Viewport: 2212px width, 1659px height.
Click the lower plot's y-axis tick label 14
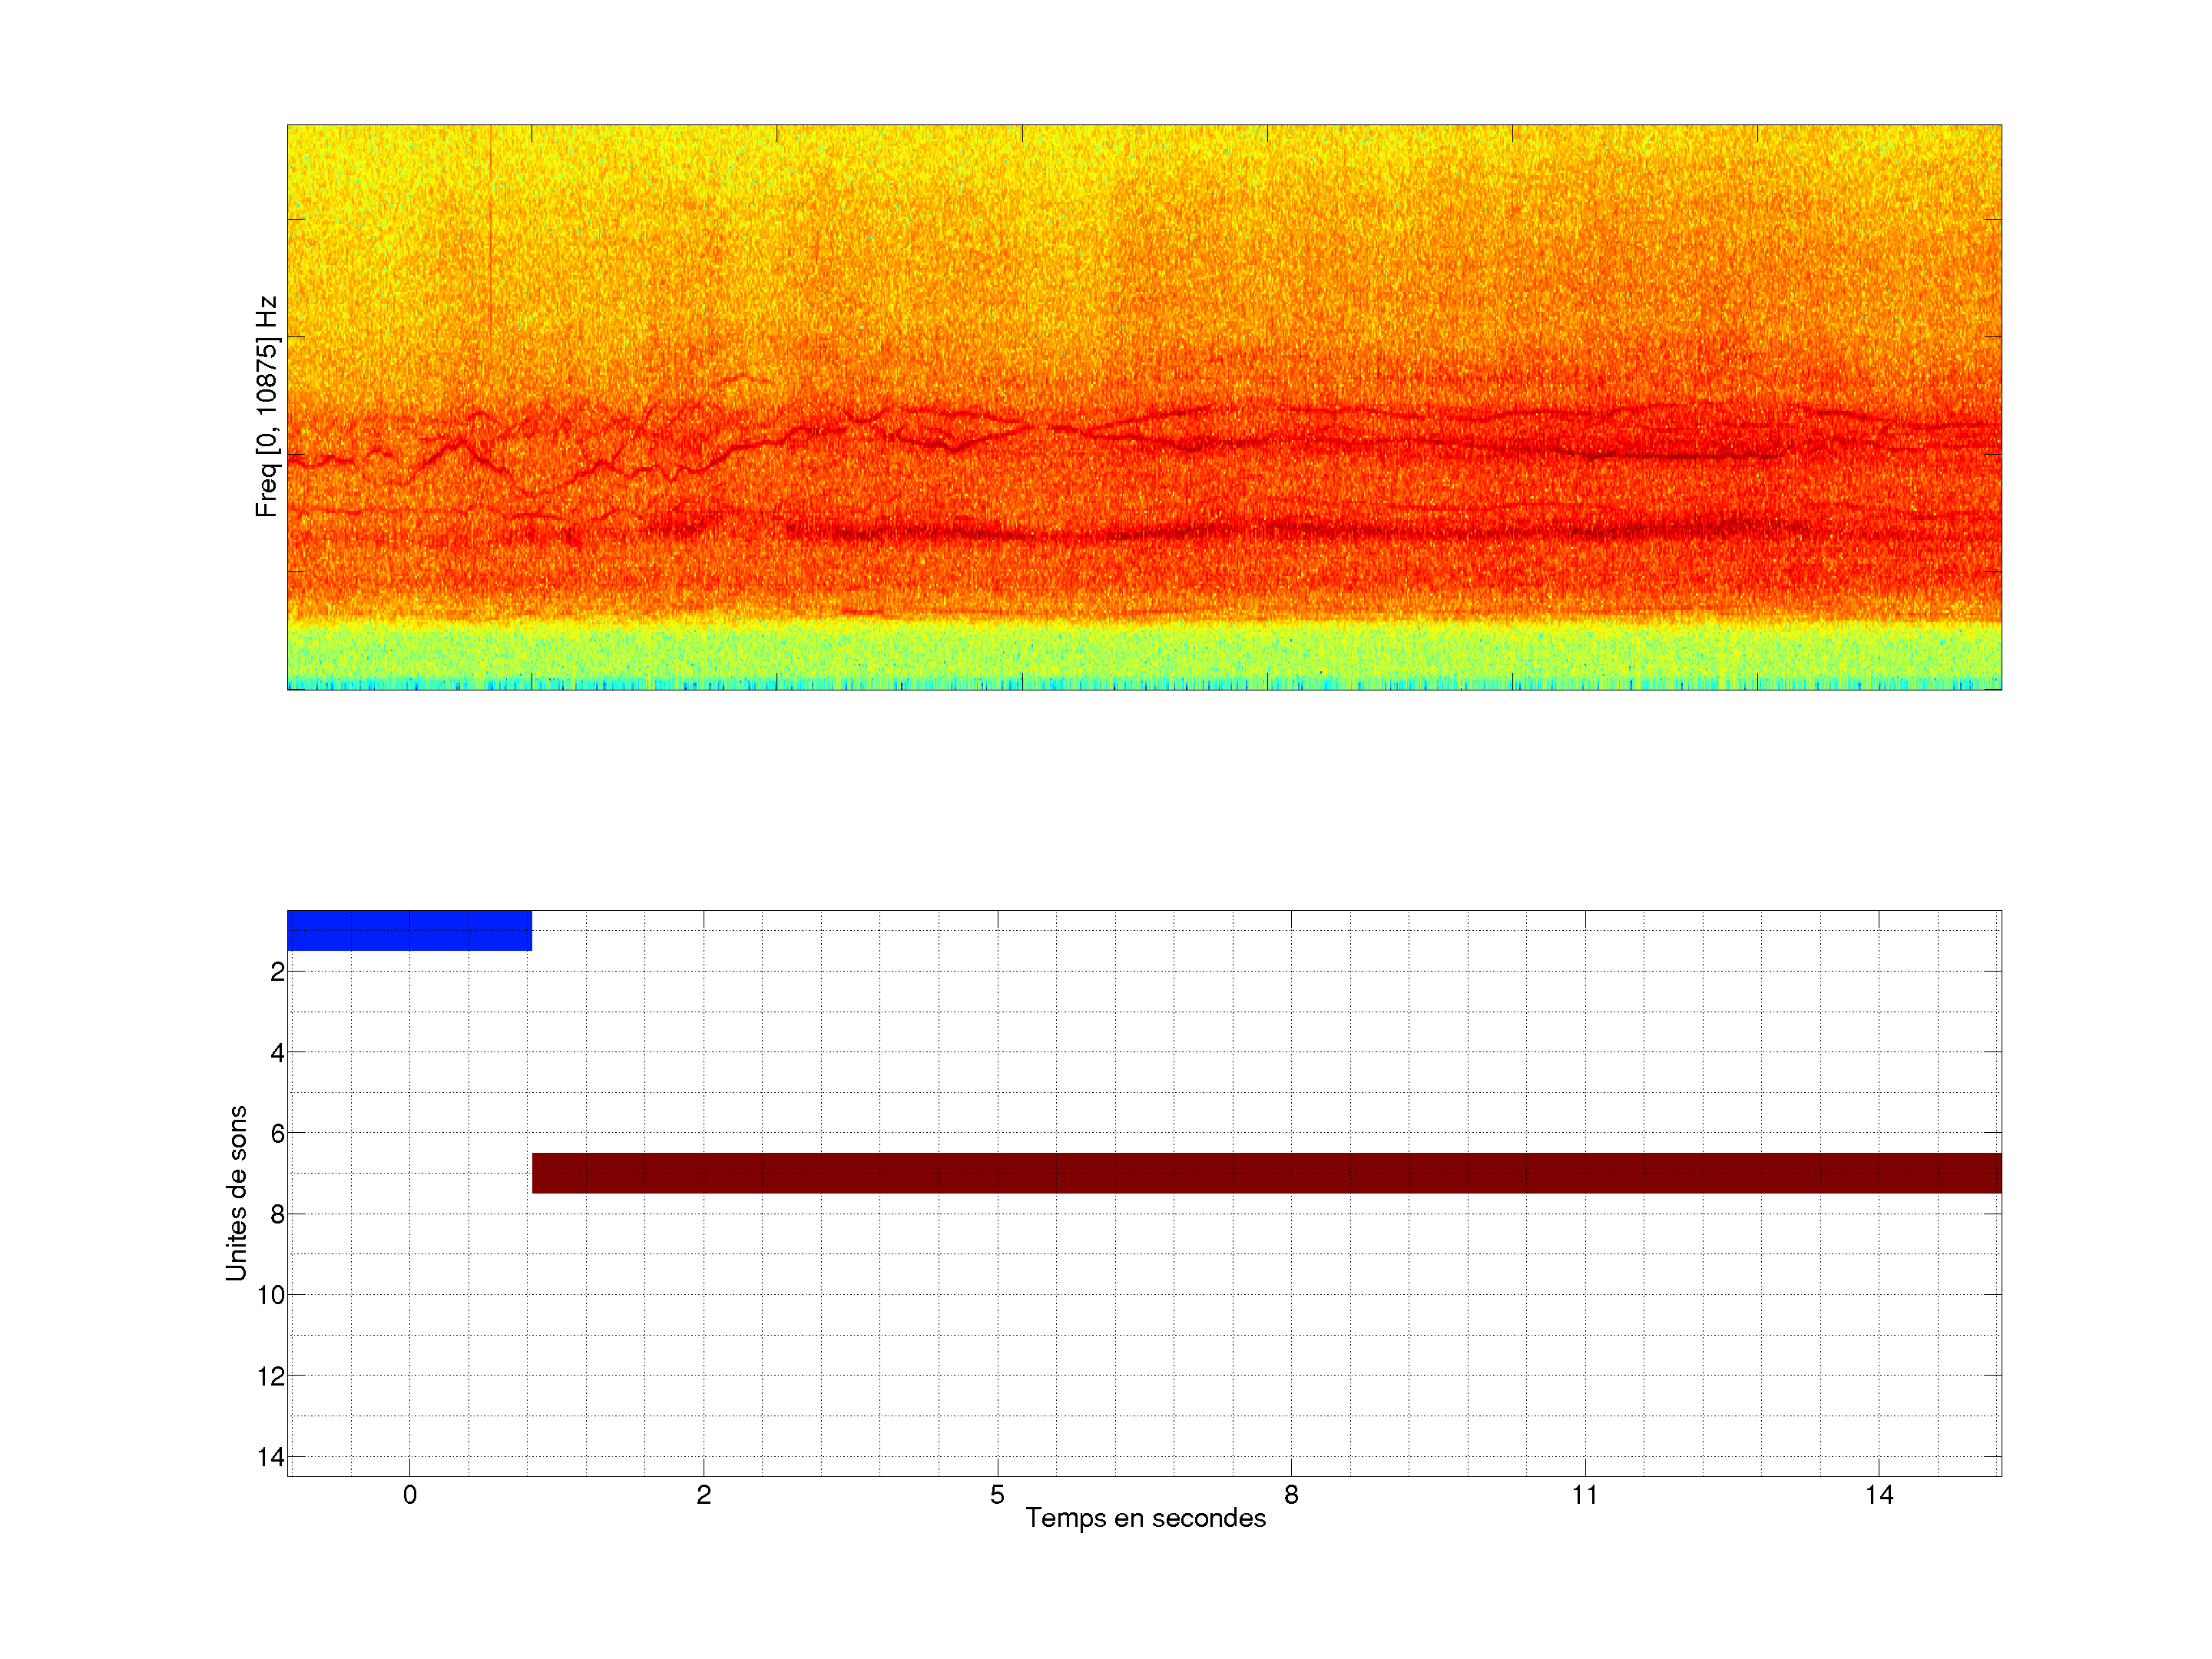point(271,1457)
